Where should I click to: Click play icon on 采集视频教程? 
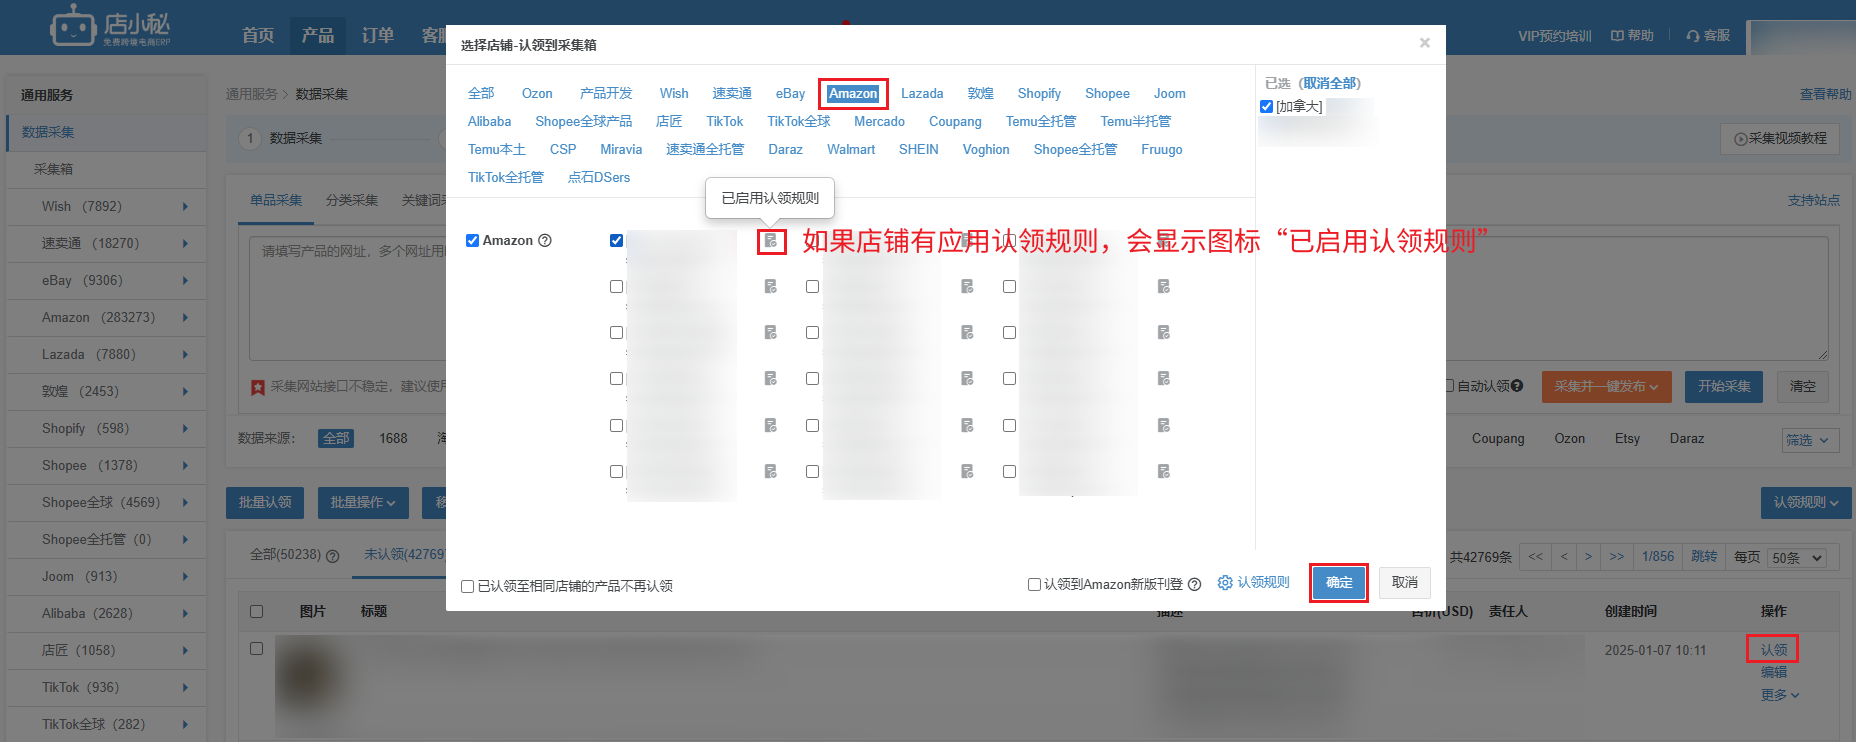point(1740,139)
